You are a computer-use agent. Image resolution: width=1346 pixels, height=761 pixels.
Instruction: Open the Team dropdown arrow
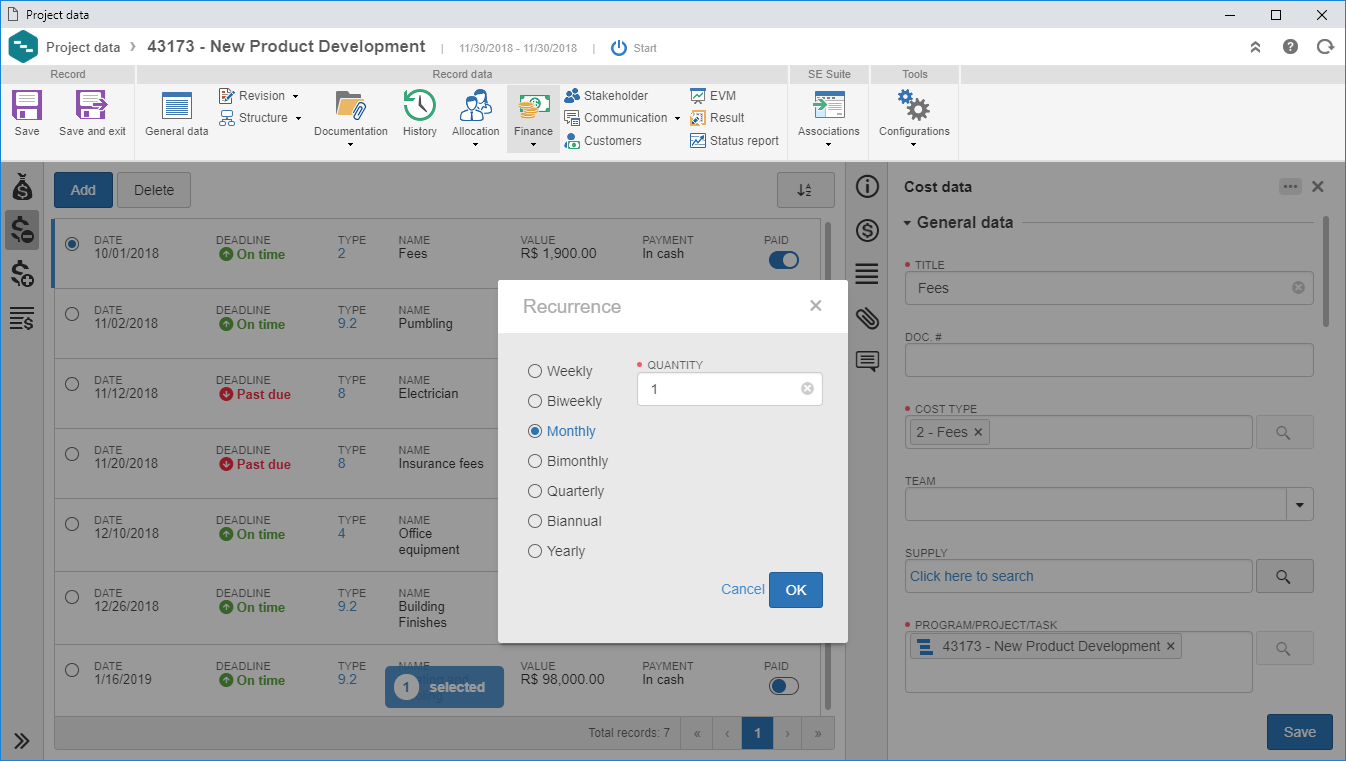click(x=1299, y=505)
